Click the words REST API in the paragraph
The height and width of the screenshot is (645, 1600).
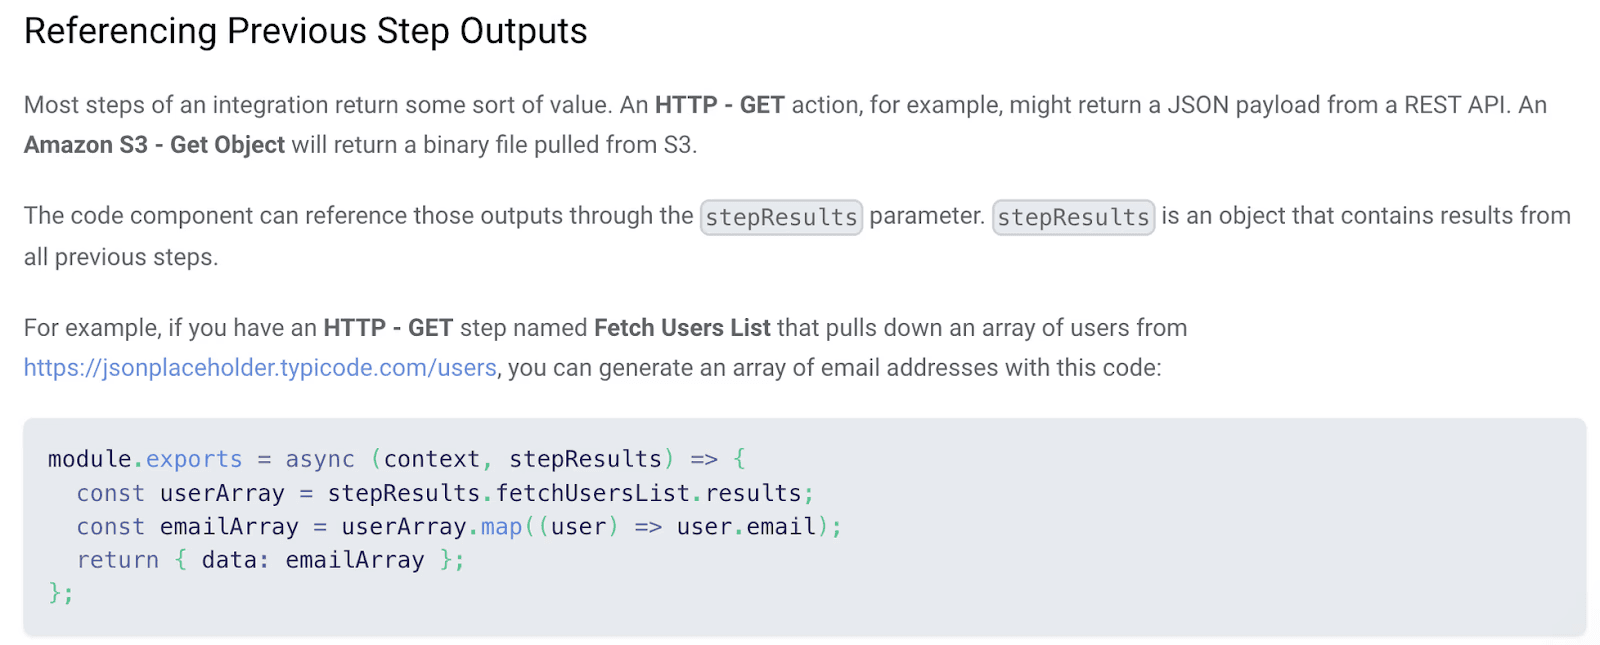click(1454, 105)
